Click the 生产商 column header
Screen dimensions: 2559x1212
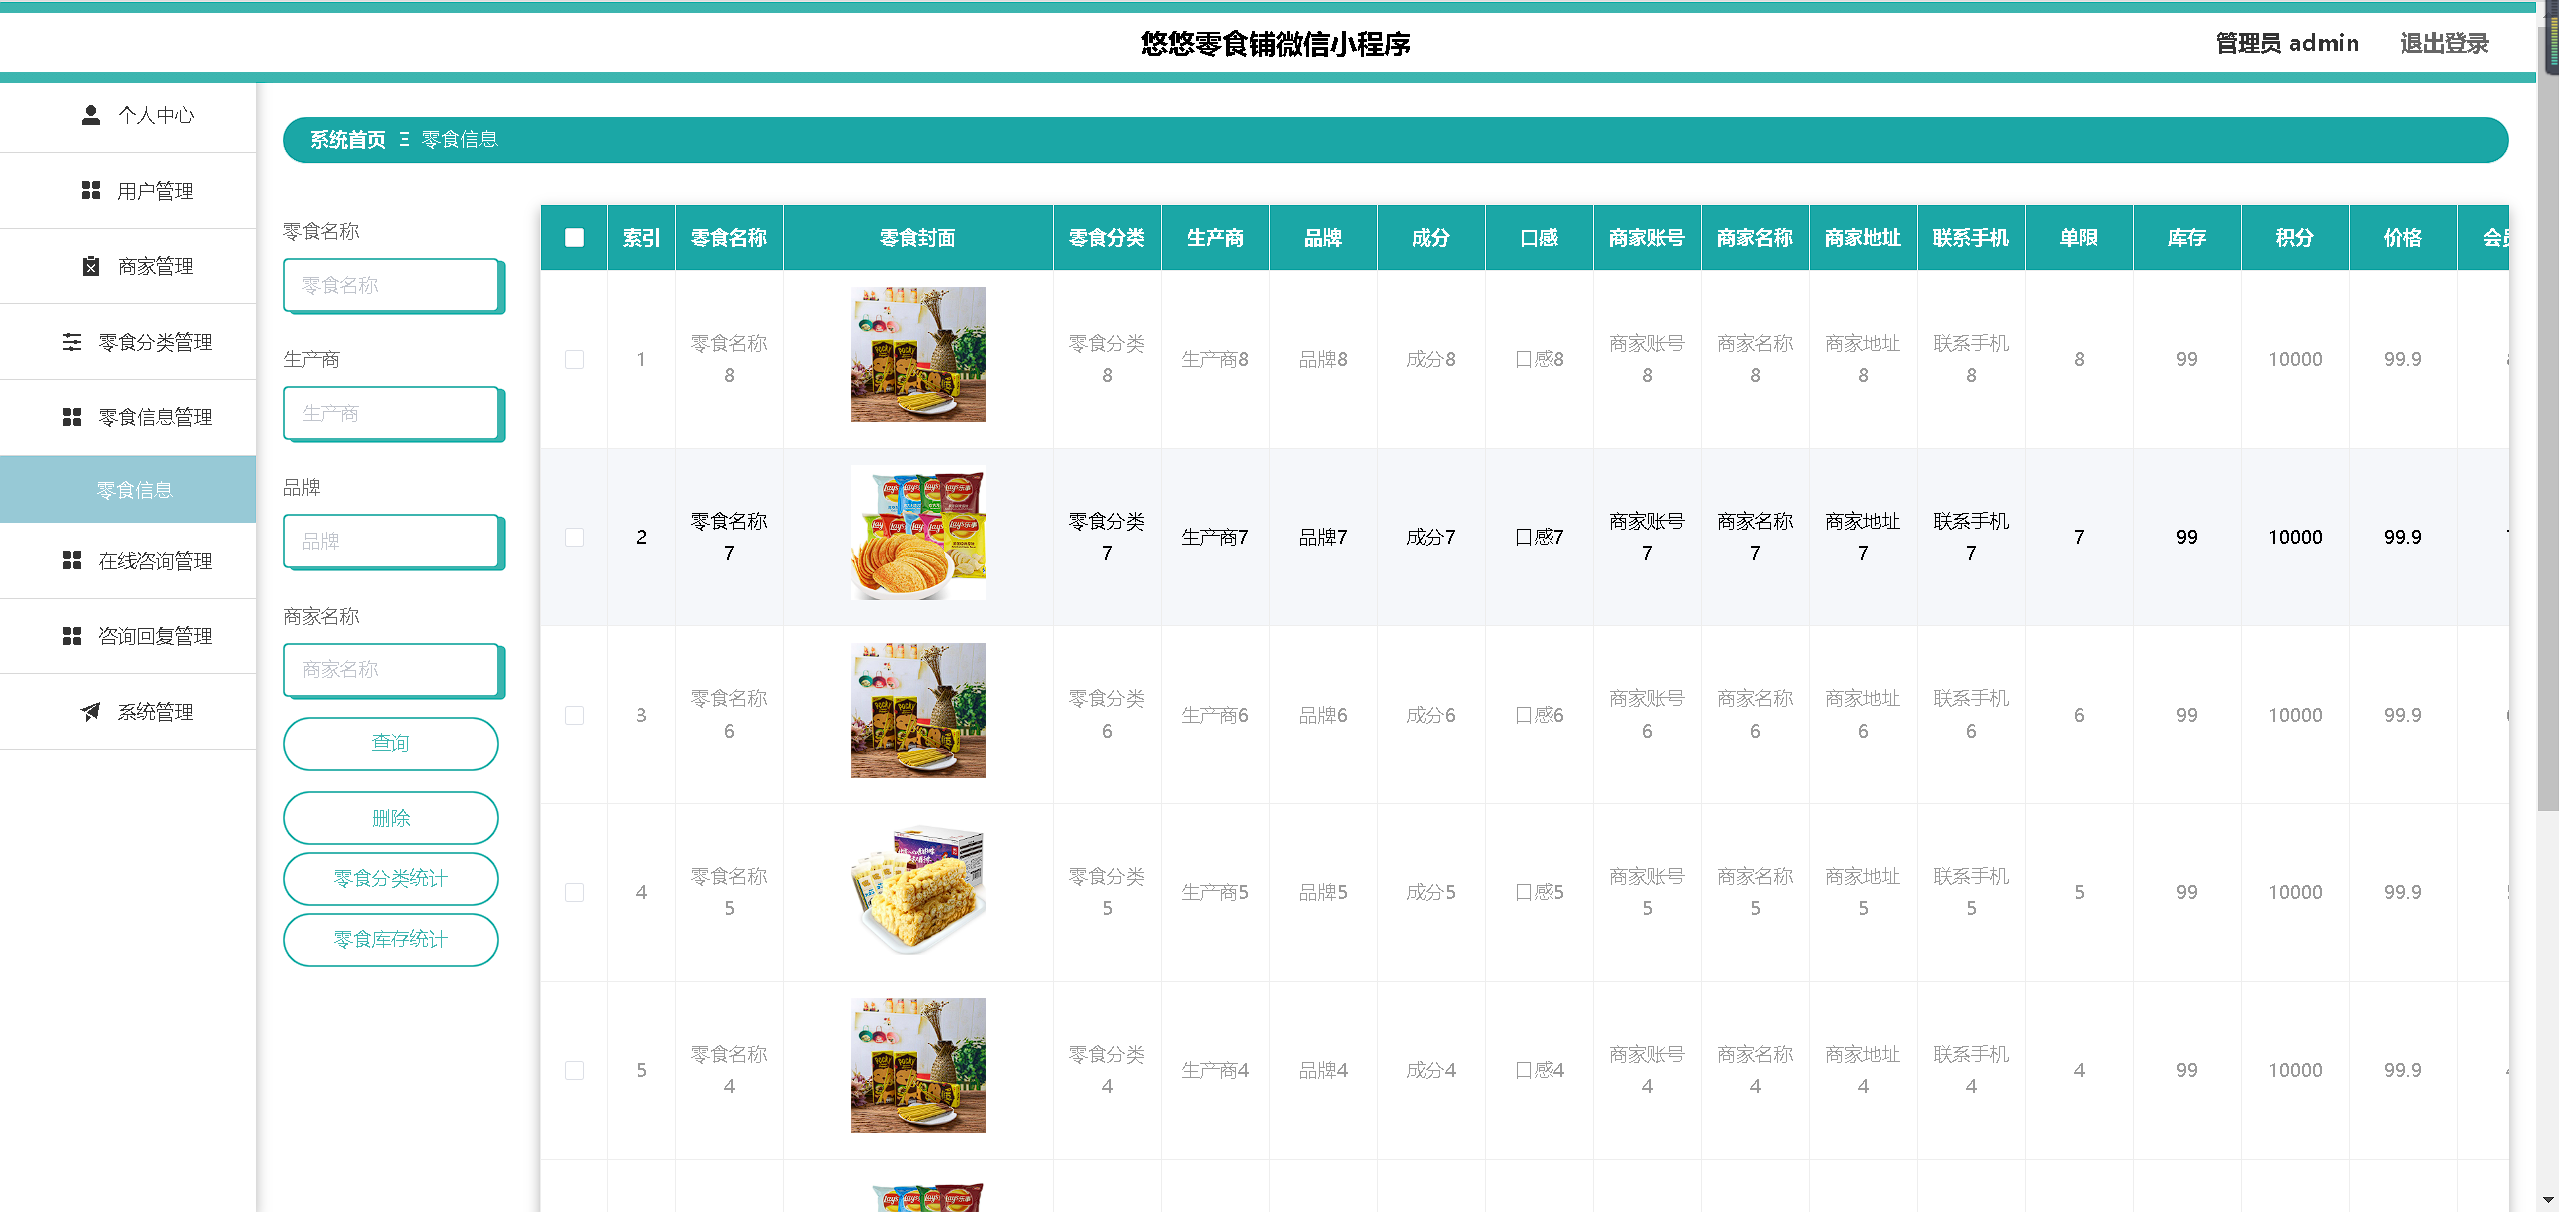1215,238
